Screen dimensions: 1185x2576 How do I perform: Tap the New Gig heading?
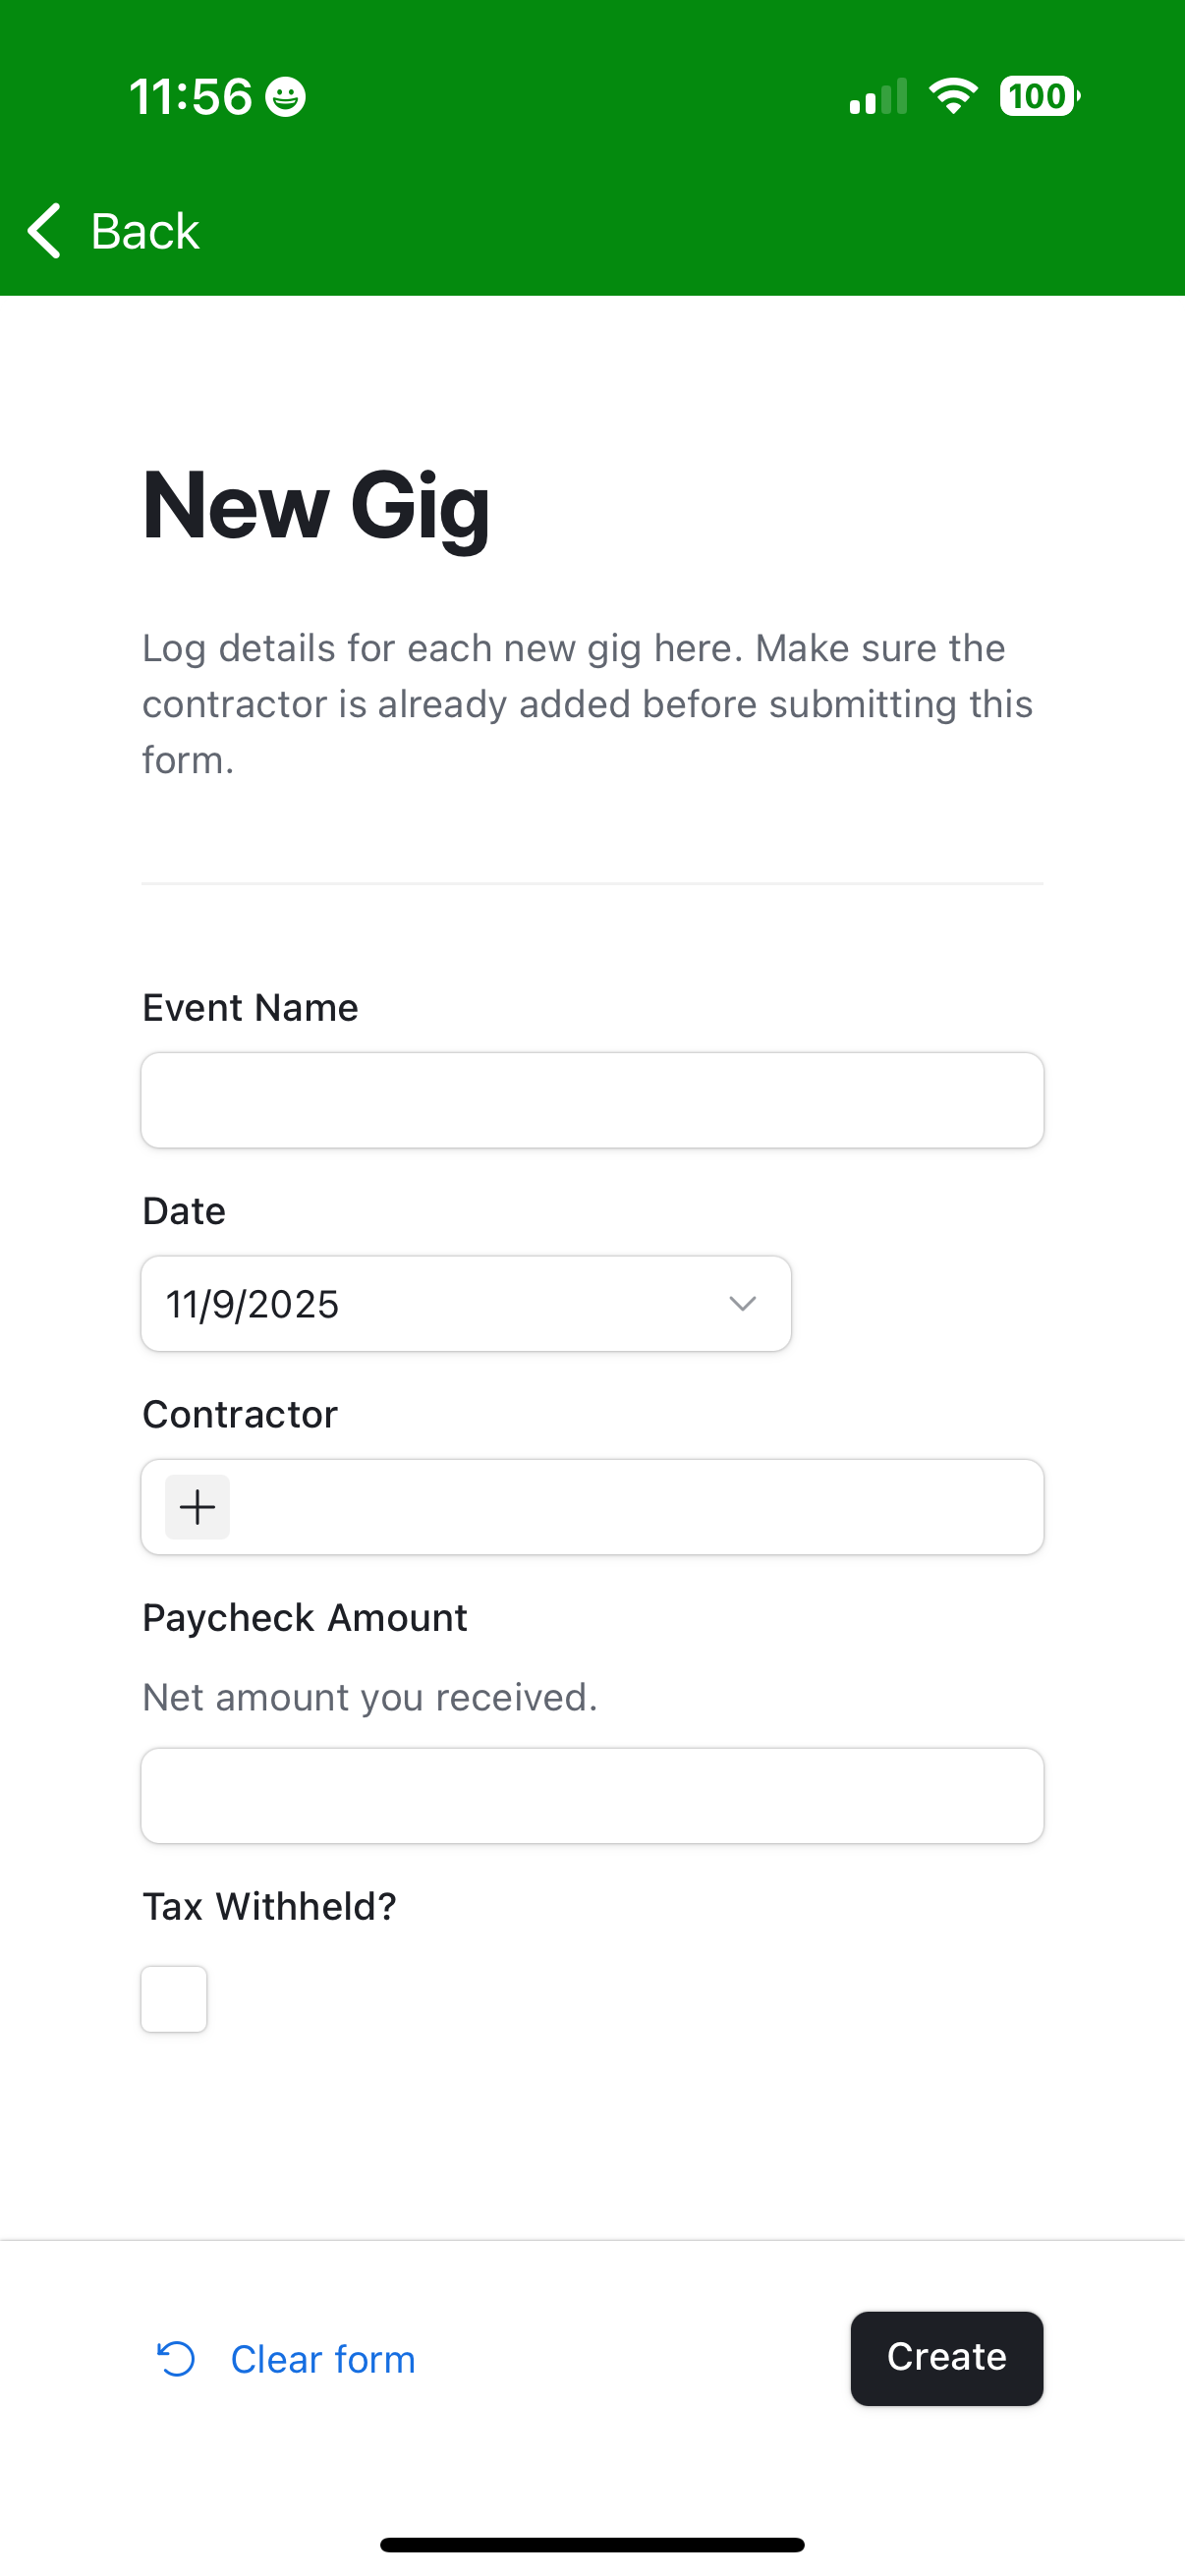(x=316, y=506)
